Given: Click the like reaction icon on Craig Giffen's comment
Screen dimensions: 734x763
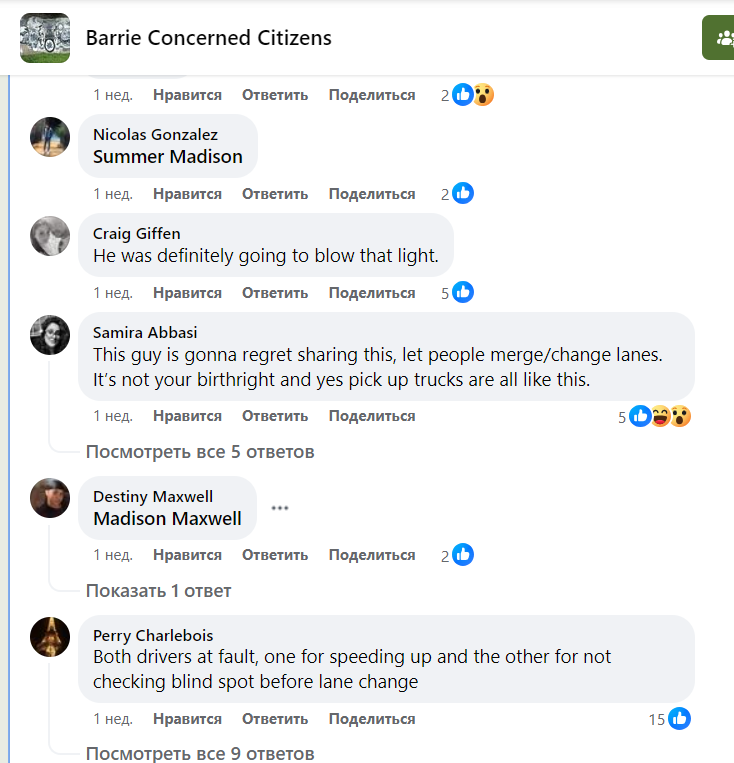Looking at the screenshot, I should click(x=463, y=293).
